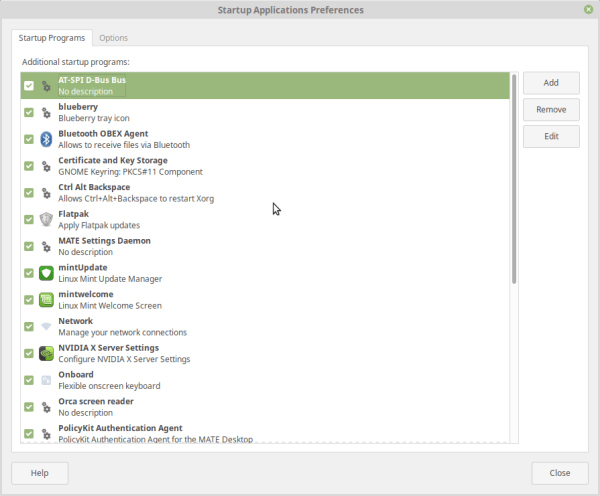Select the 'mintUpdate' row text
This screenshot has width=600, height=496.
(x=110, y=273)
